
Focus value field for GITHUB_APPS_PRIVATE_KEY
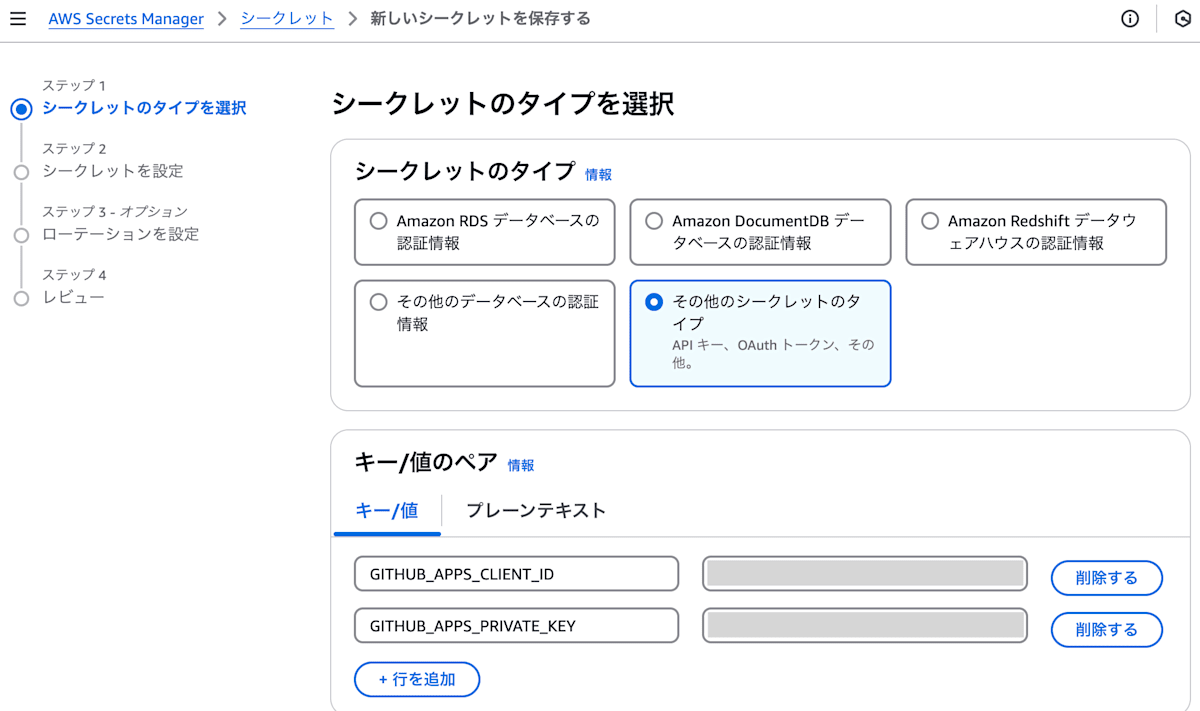coord(865,626)
